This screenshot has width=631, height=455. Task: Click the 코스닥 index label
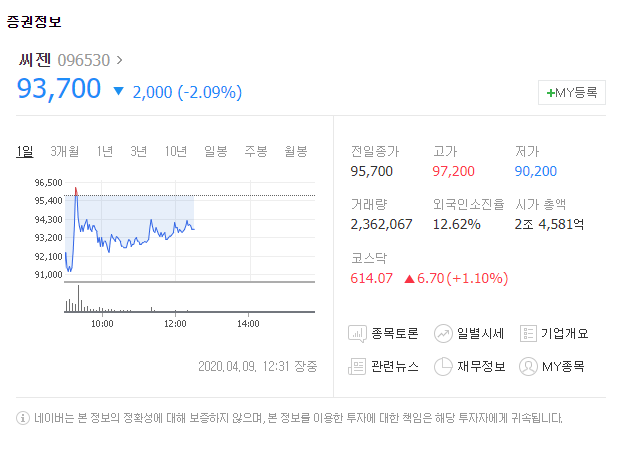369,258
